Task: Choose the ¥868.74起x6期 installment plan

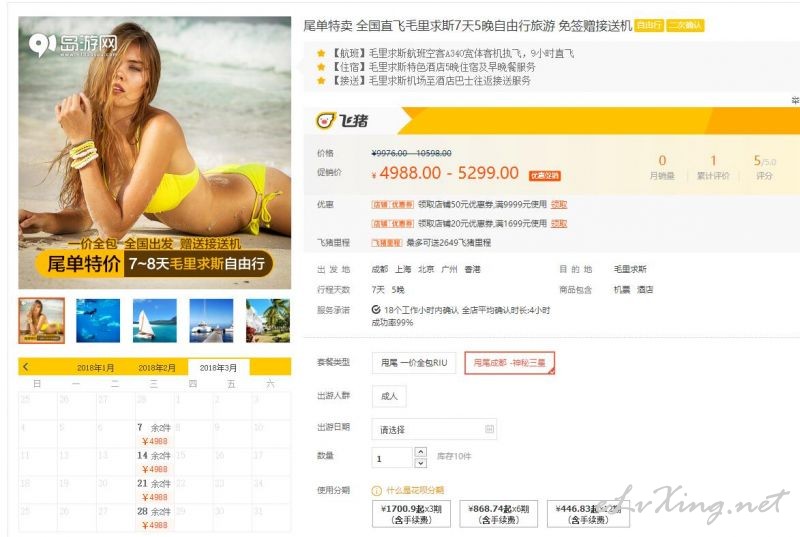Action: tap(498, 514)
